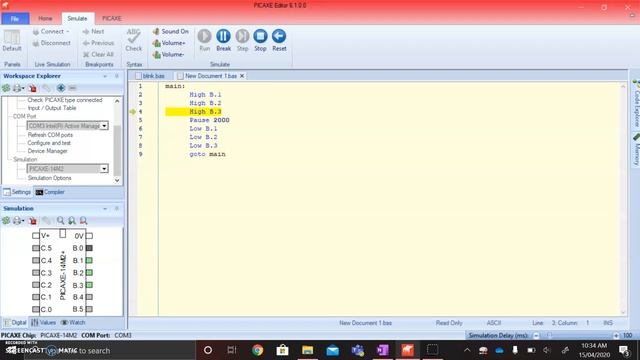640x360 pixels.
Task: Switch to the Compiler tab
Action: (50, 192)
